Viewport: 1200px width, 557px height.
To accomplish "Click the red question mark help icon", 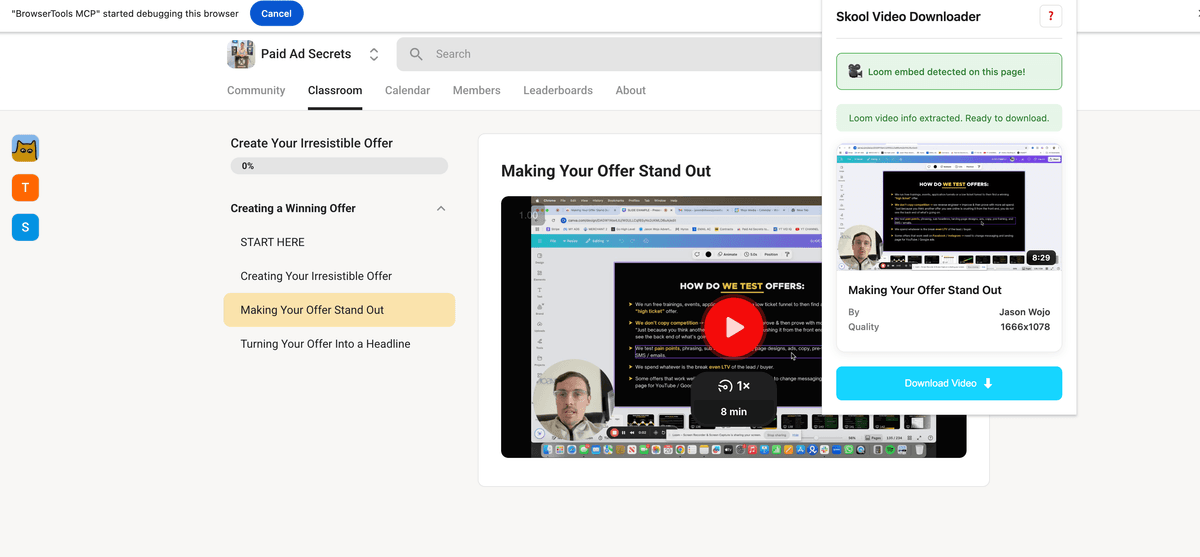I will pos(1051,16).
